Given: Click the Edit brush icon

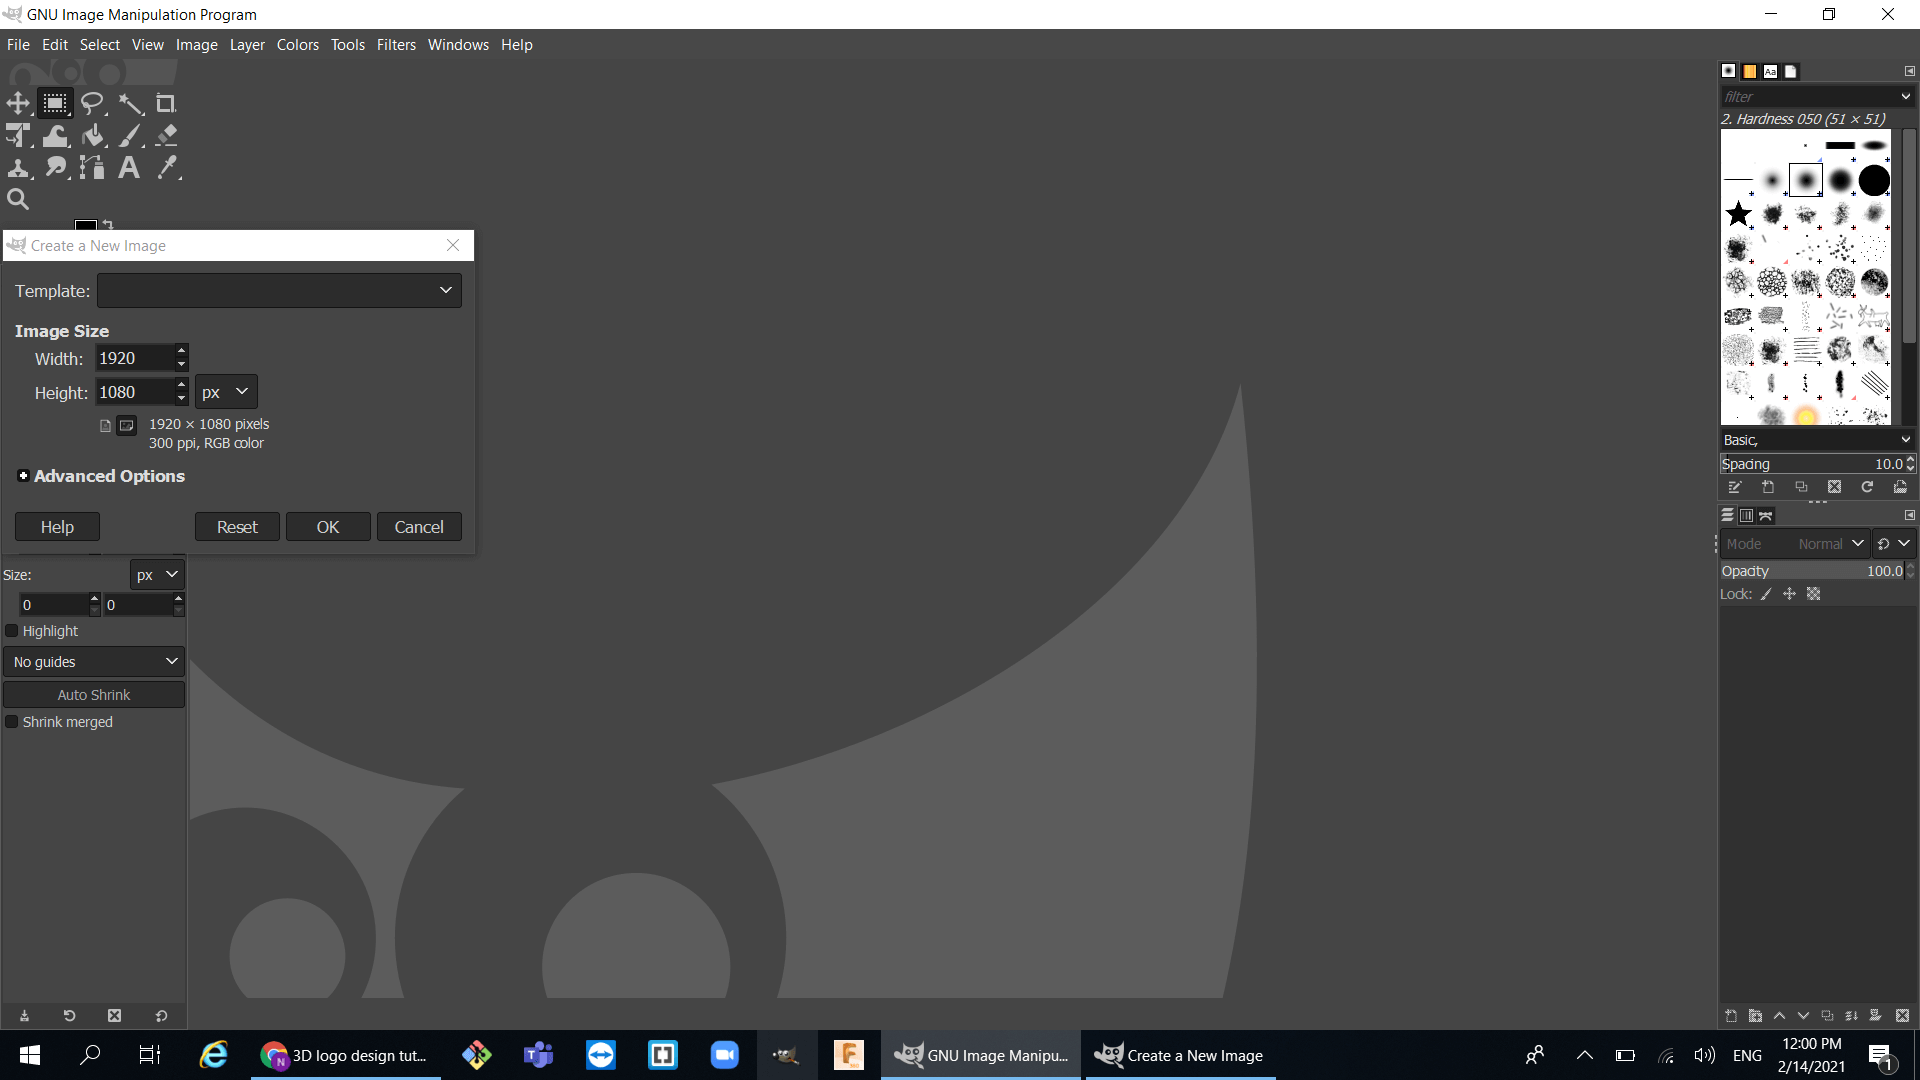Looking at the screenshot, I should pos(1735,487).
